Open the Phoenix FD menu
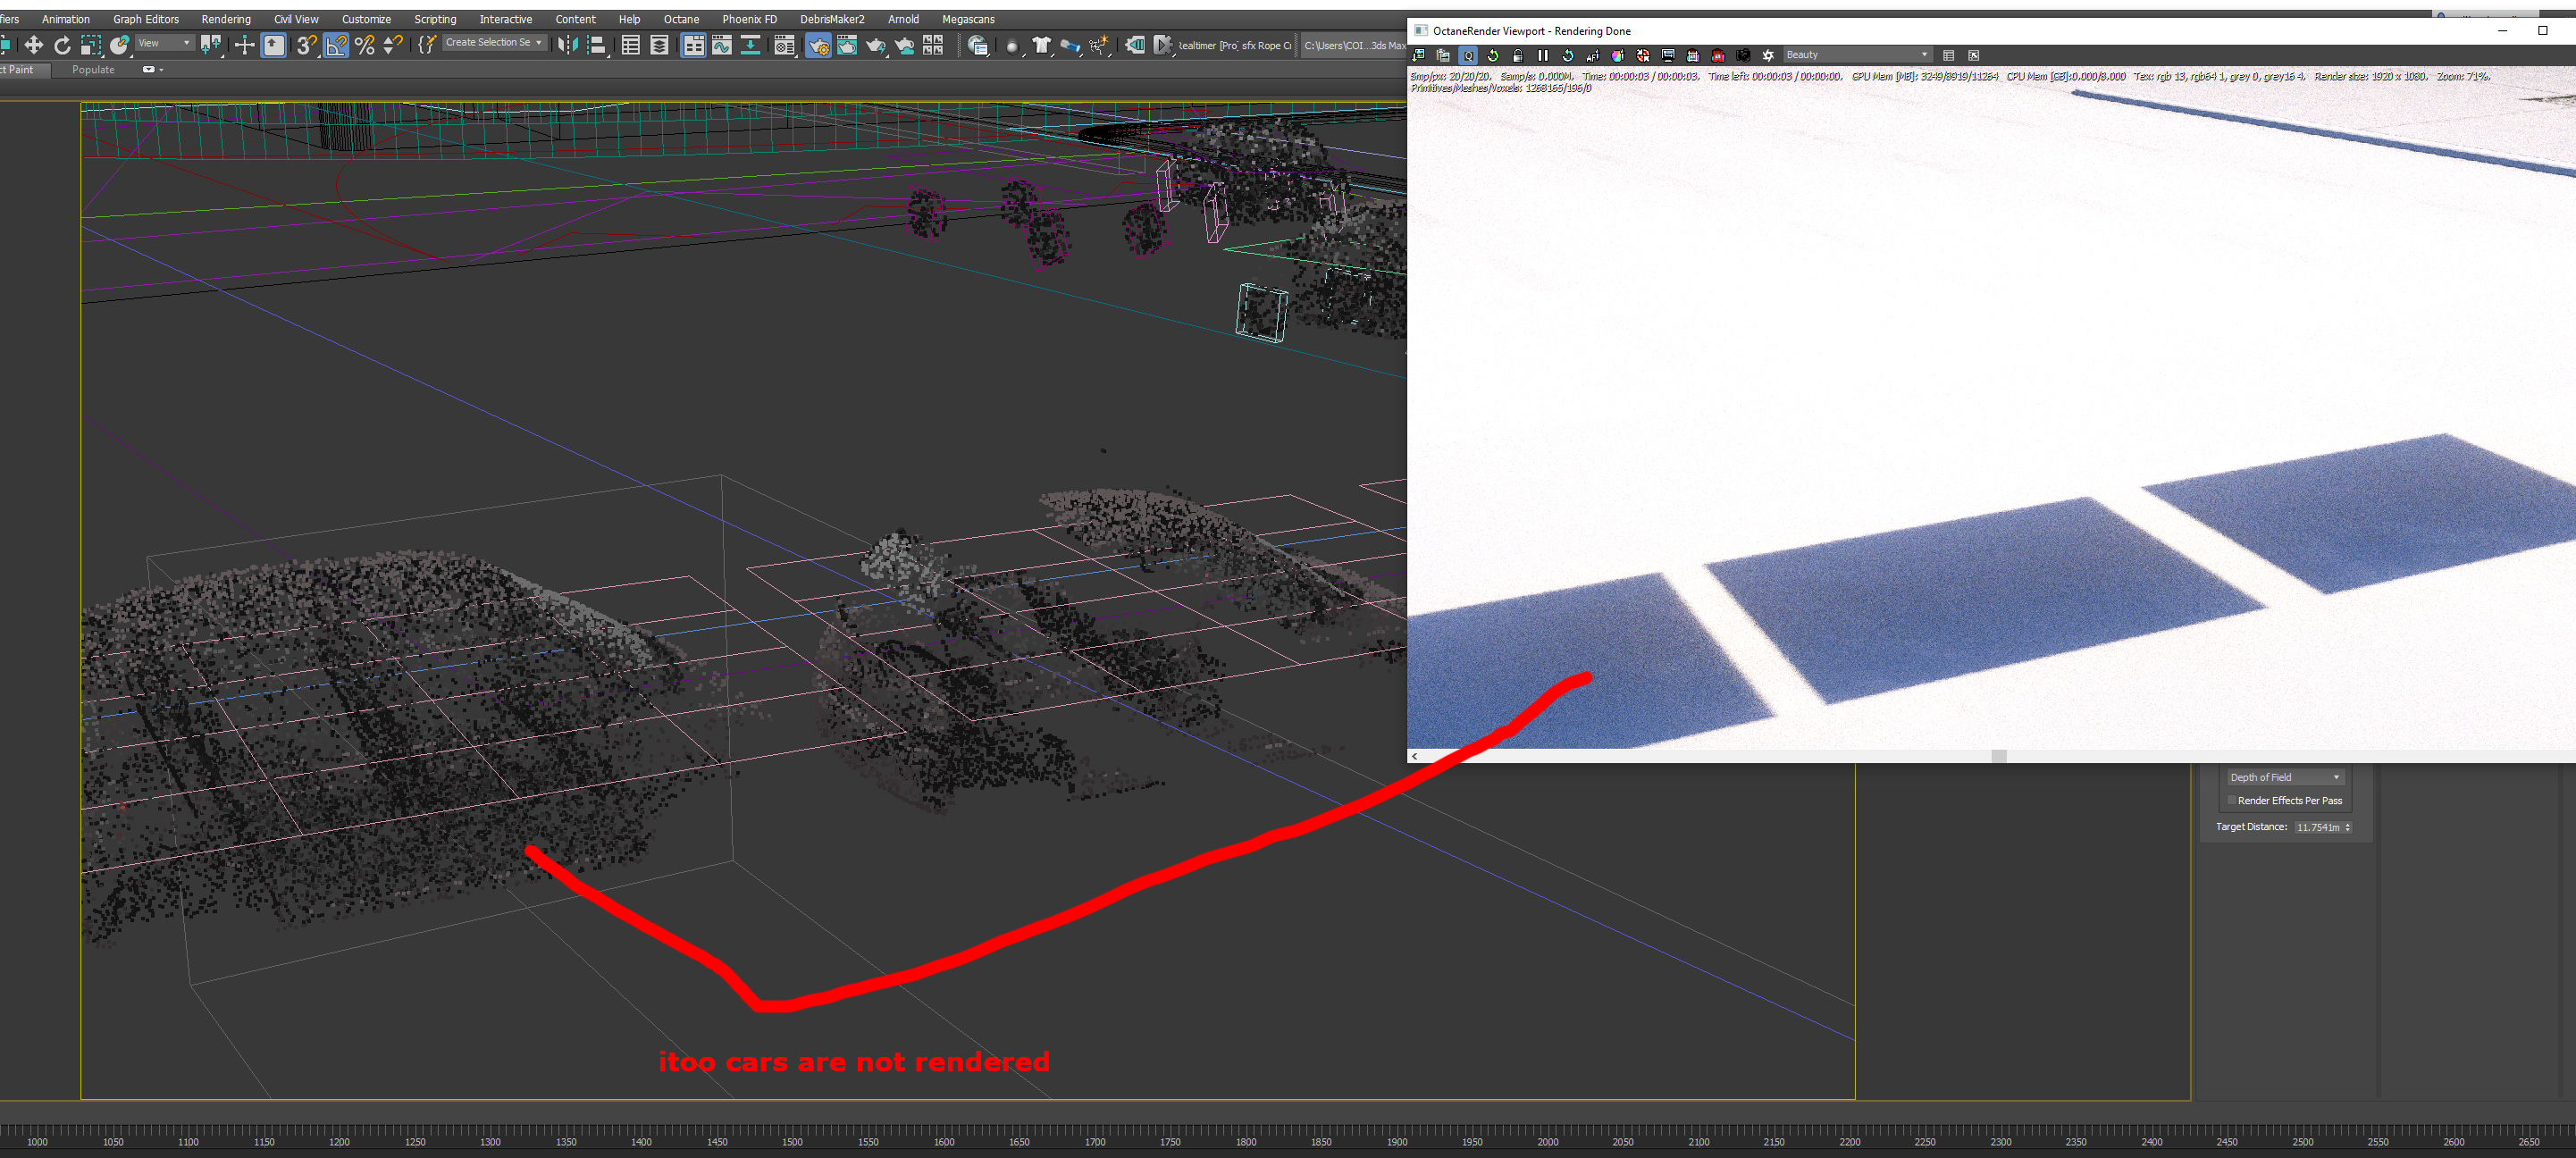Screen dimensions: 2576x1158 (749, 19)
